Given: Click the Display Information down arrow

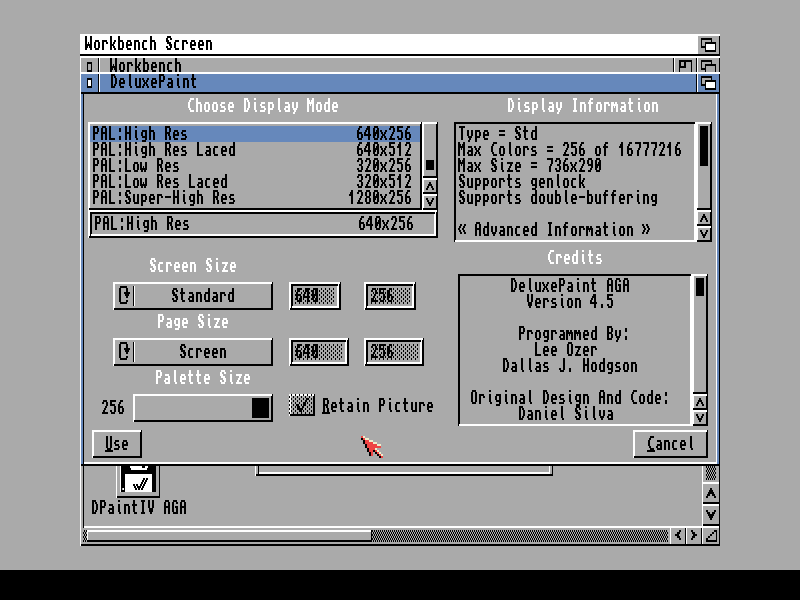Looking at the screenshot, I should tap(704, 234).
